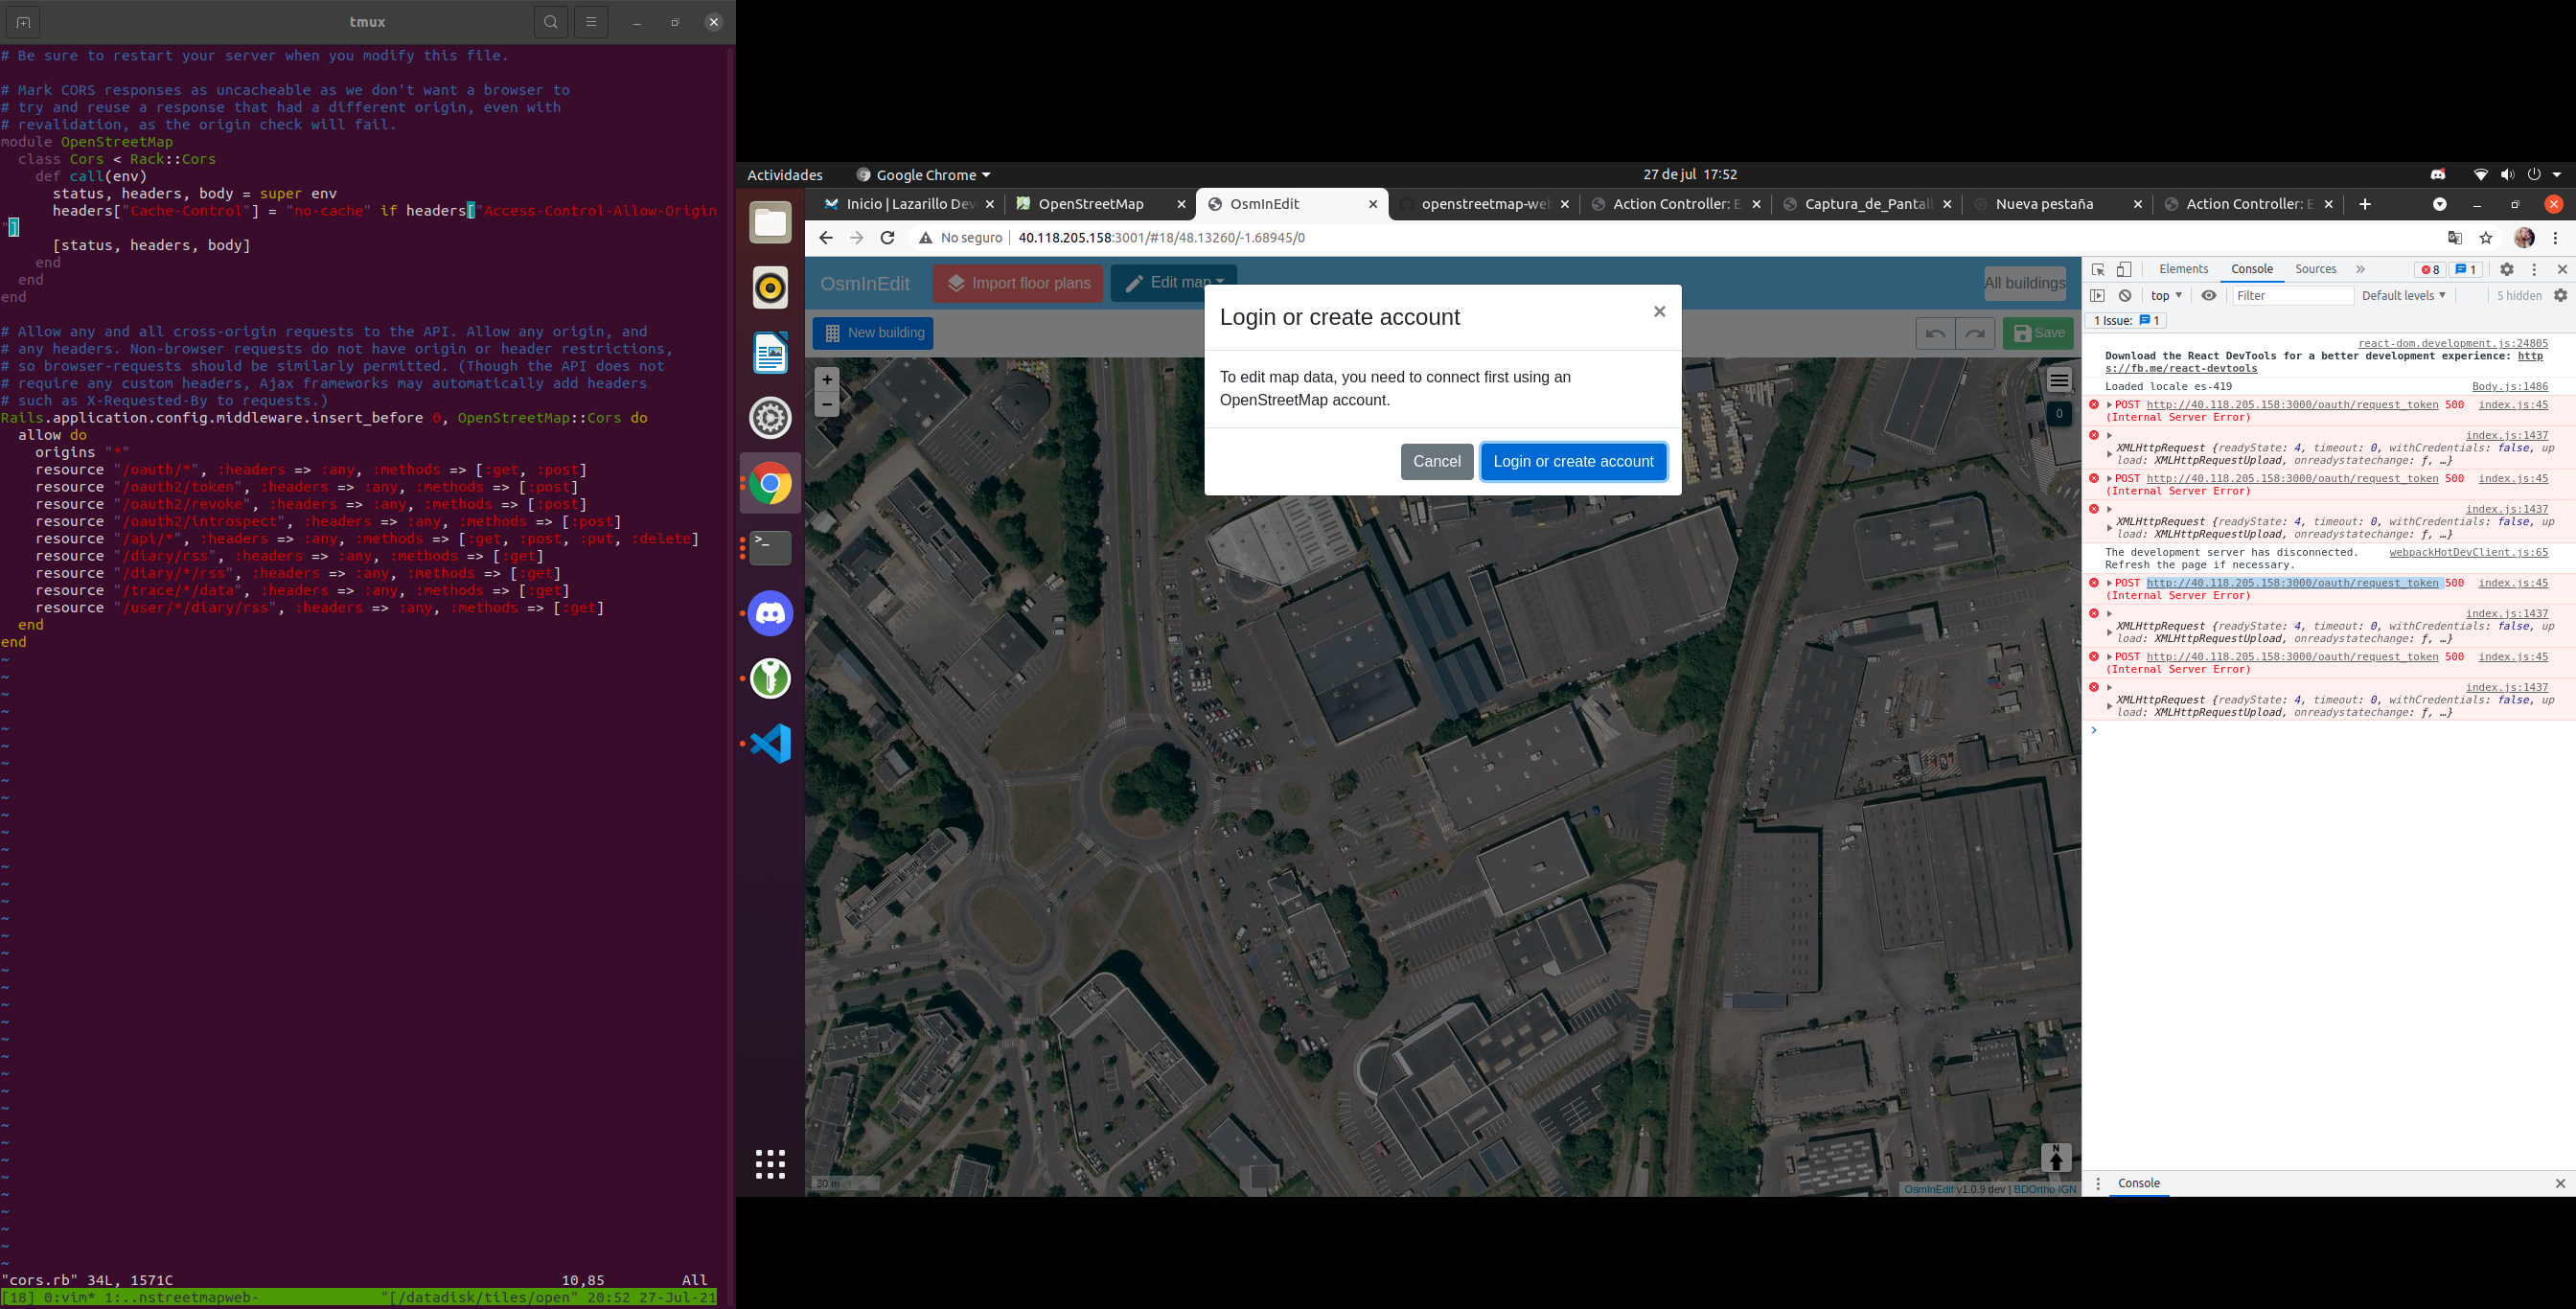
Task: Click Actividades in top bar
Action: [x=785, y=175]
